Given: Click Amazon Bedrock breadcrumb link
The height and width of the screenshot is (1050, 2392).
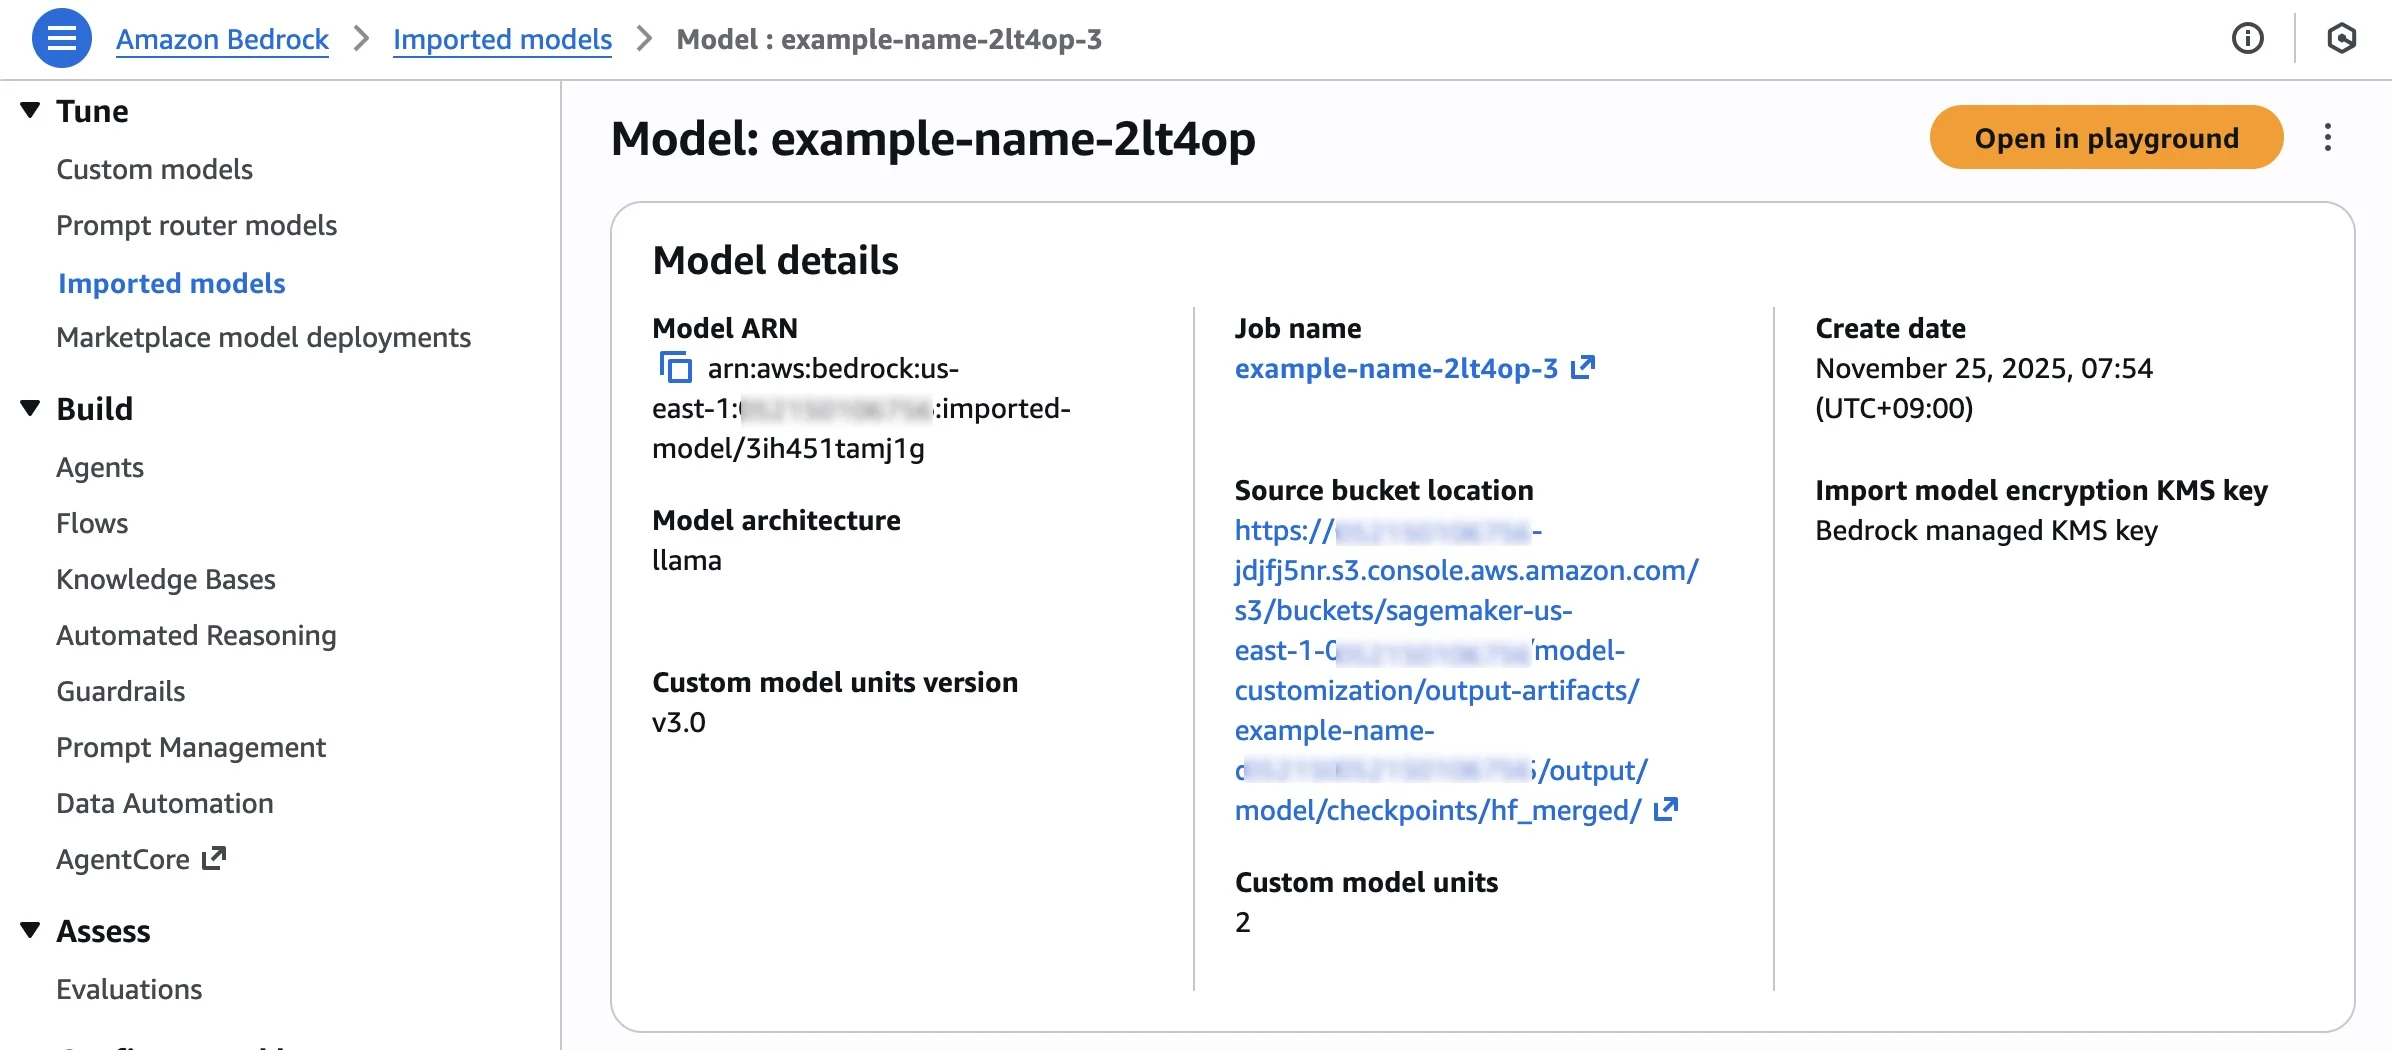Looking at the screenshot, I should [222, 39].
